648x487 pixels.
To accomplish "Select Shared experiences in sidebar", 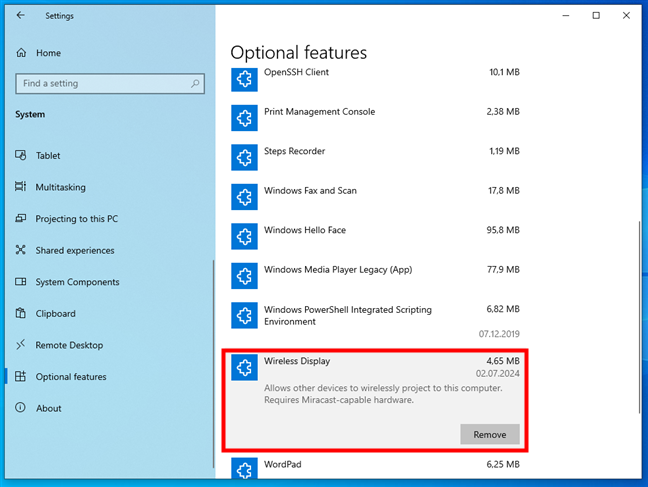I will [x=75, y=251].
